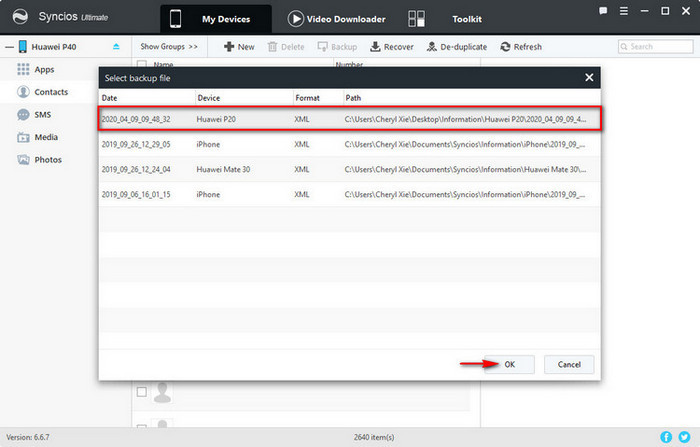
Task: Open the hamburger menu icon
Action: point(624,11)
